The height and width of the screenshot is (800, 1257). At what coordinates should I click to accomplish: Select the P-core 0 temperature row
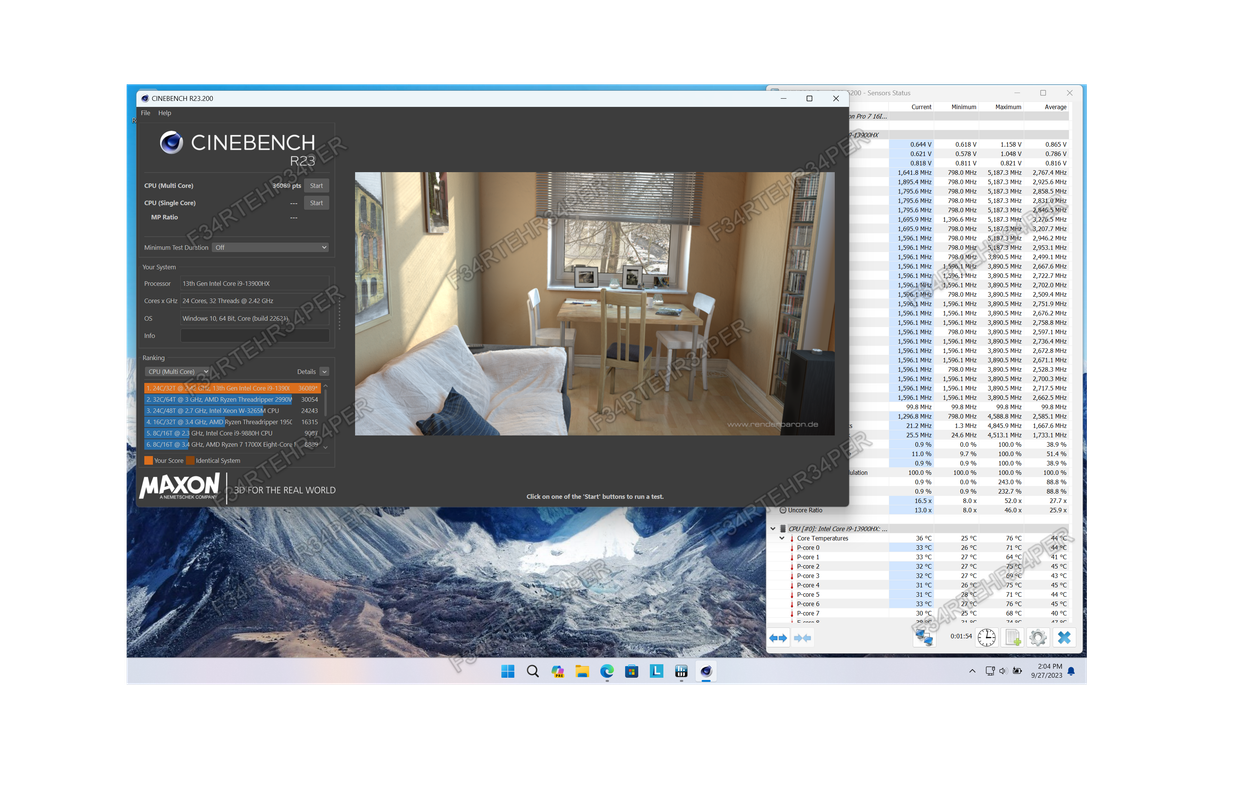919,548
